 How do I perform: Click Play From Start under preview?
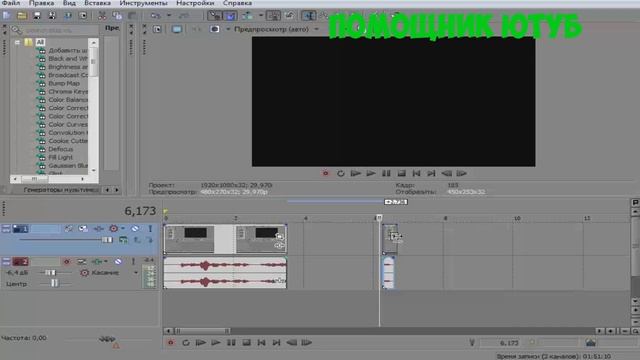click(x=356, y=173)
